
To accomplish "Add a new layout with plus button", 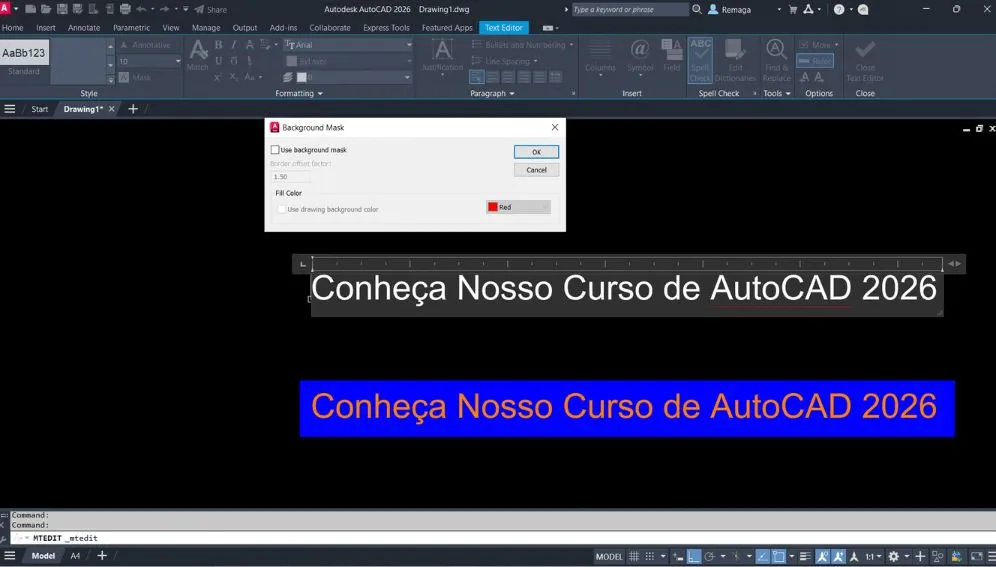I will pos(102,556).
